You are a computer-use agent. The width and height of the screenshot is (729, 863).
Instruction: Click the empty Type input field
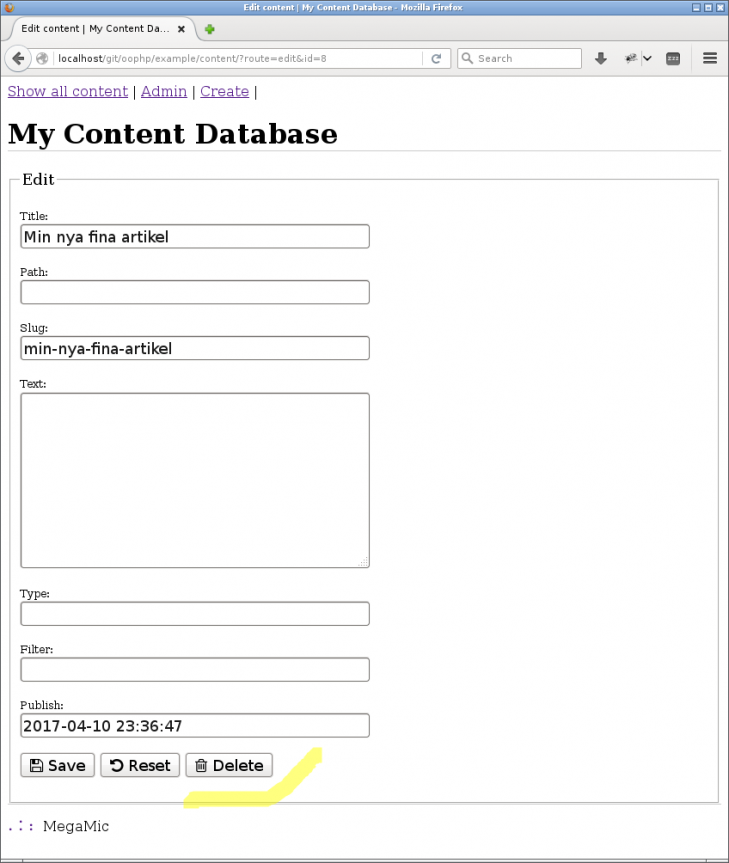[x=195, y=614]
